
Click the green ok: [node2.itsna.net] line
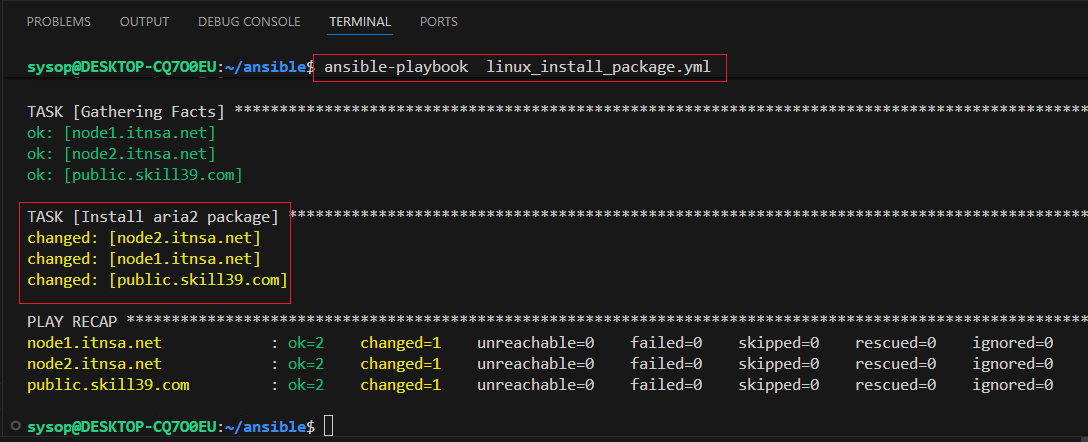(x=121, y=154)
